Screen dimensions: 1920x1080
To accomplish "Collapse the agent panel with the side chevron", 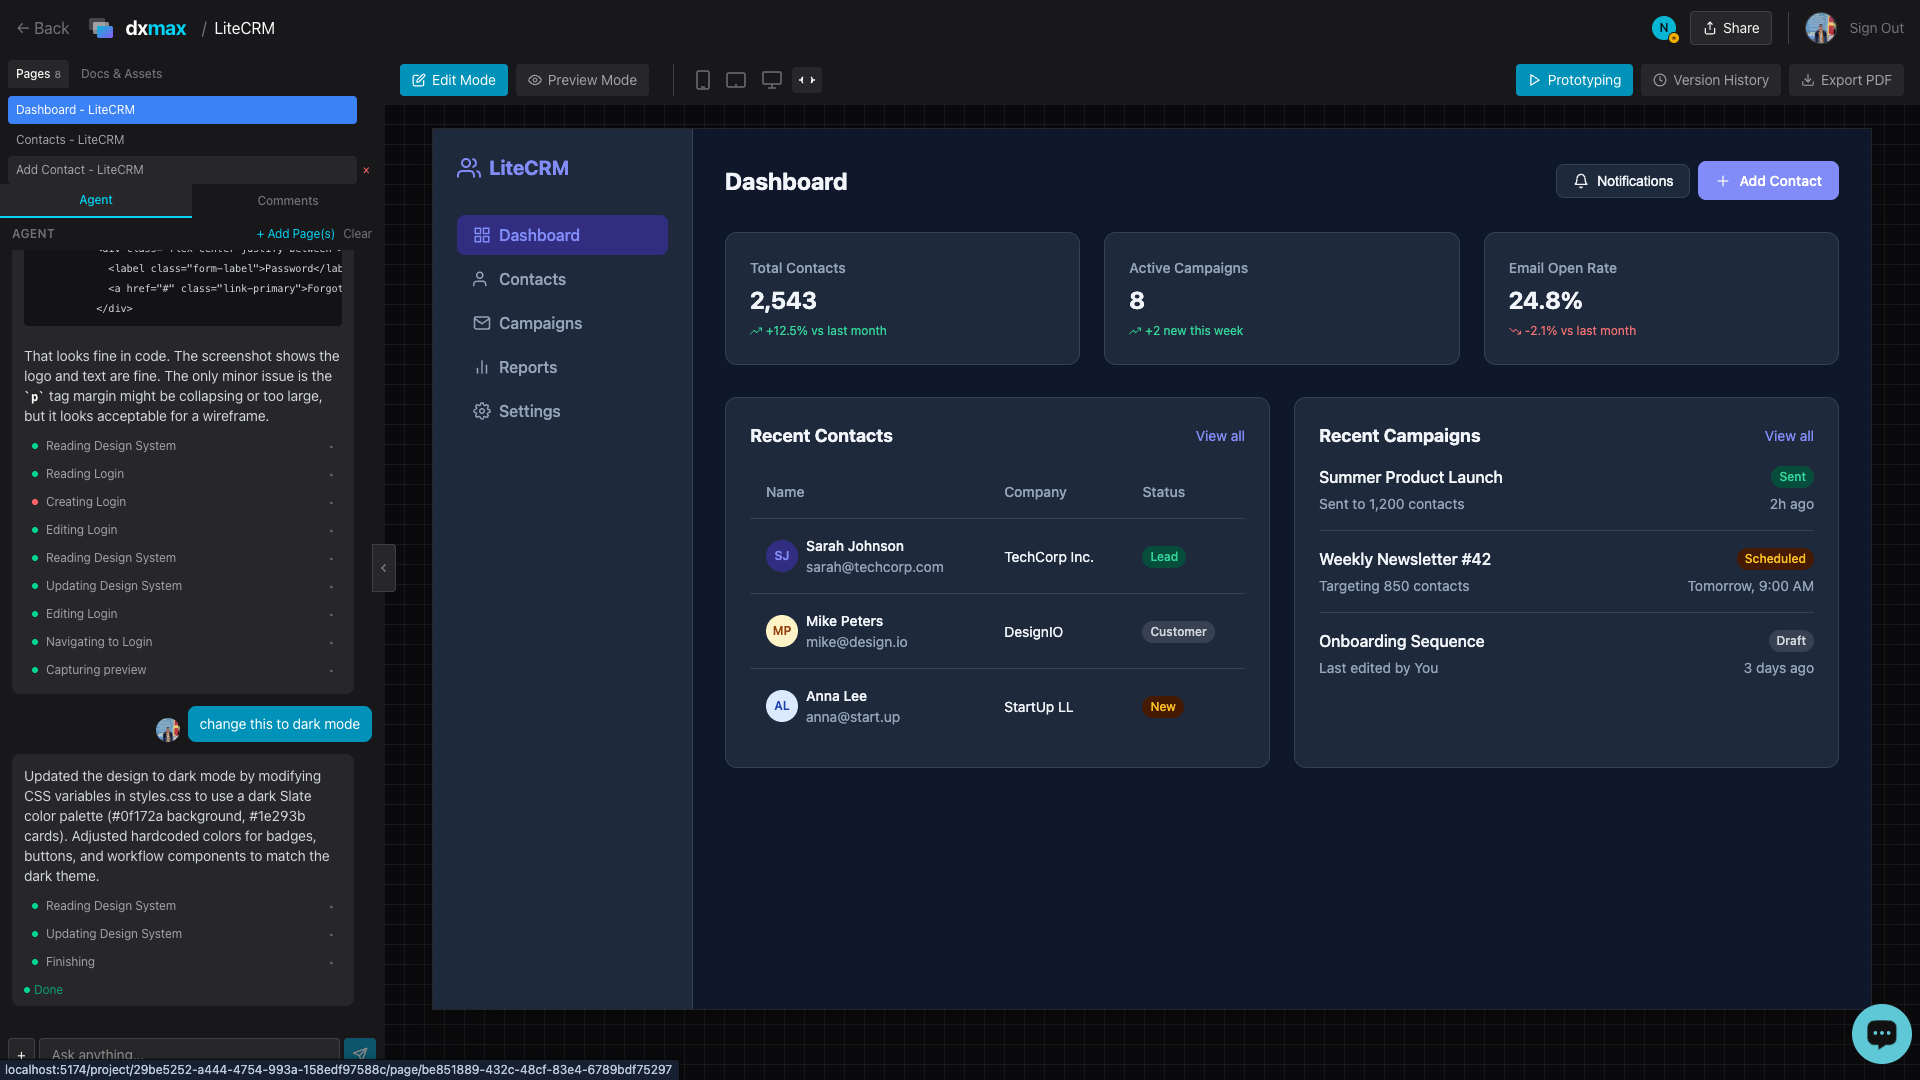I will coord(384,568).
